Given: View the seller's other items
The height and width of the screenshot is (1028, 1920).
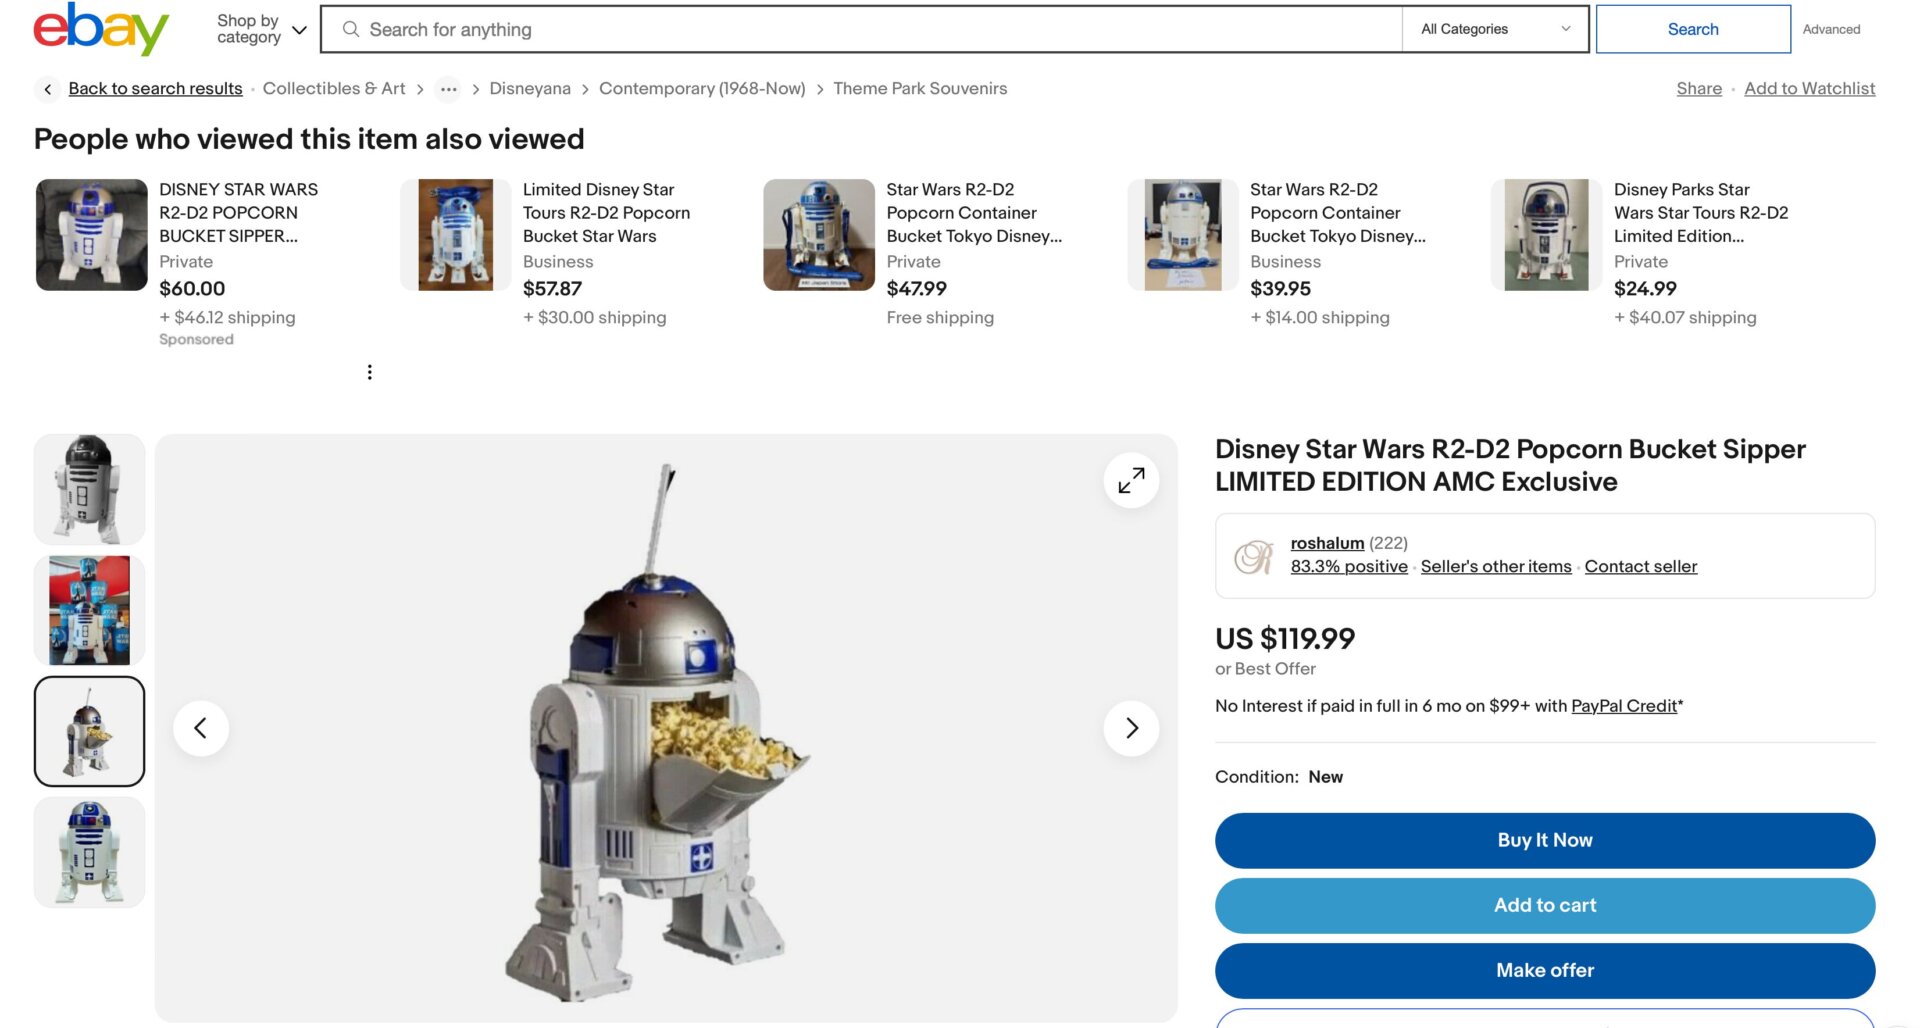Looking at the screenshot, I should [x=1495, y=566].
